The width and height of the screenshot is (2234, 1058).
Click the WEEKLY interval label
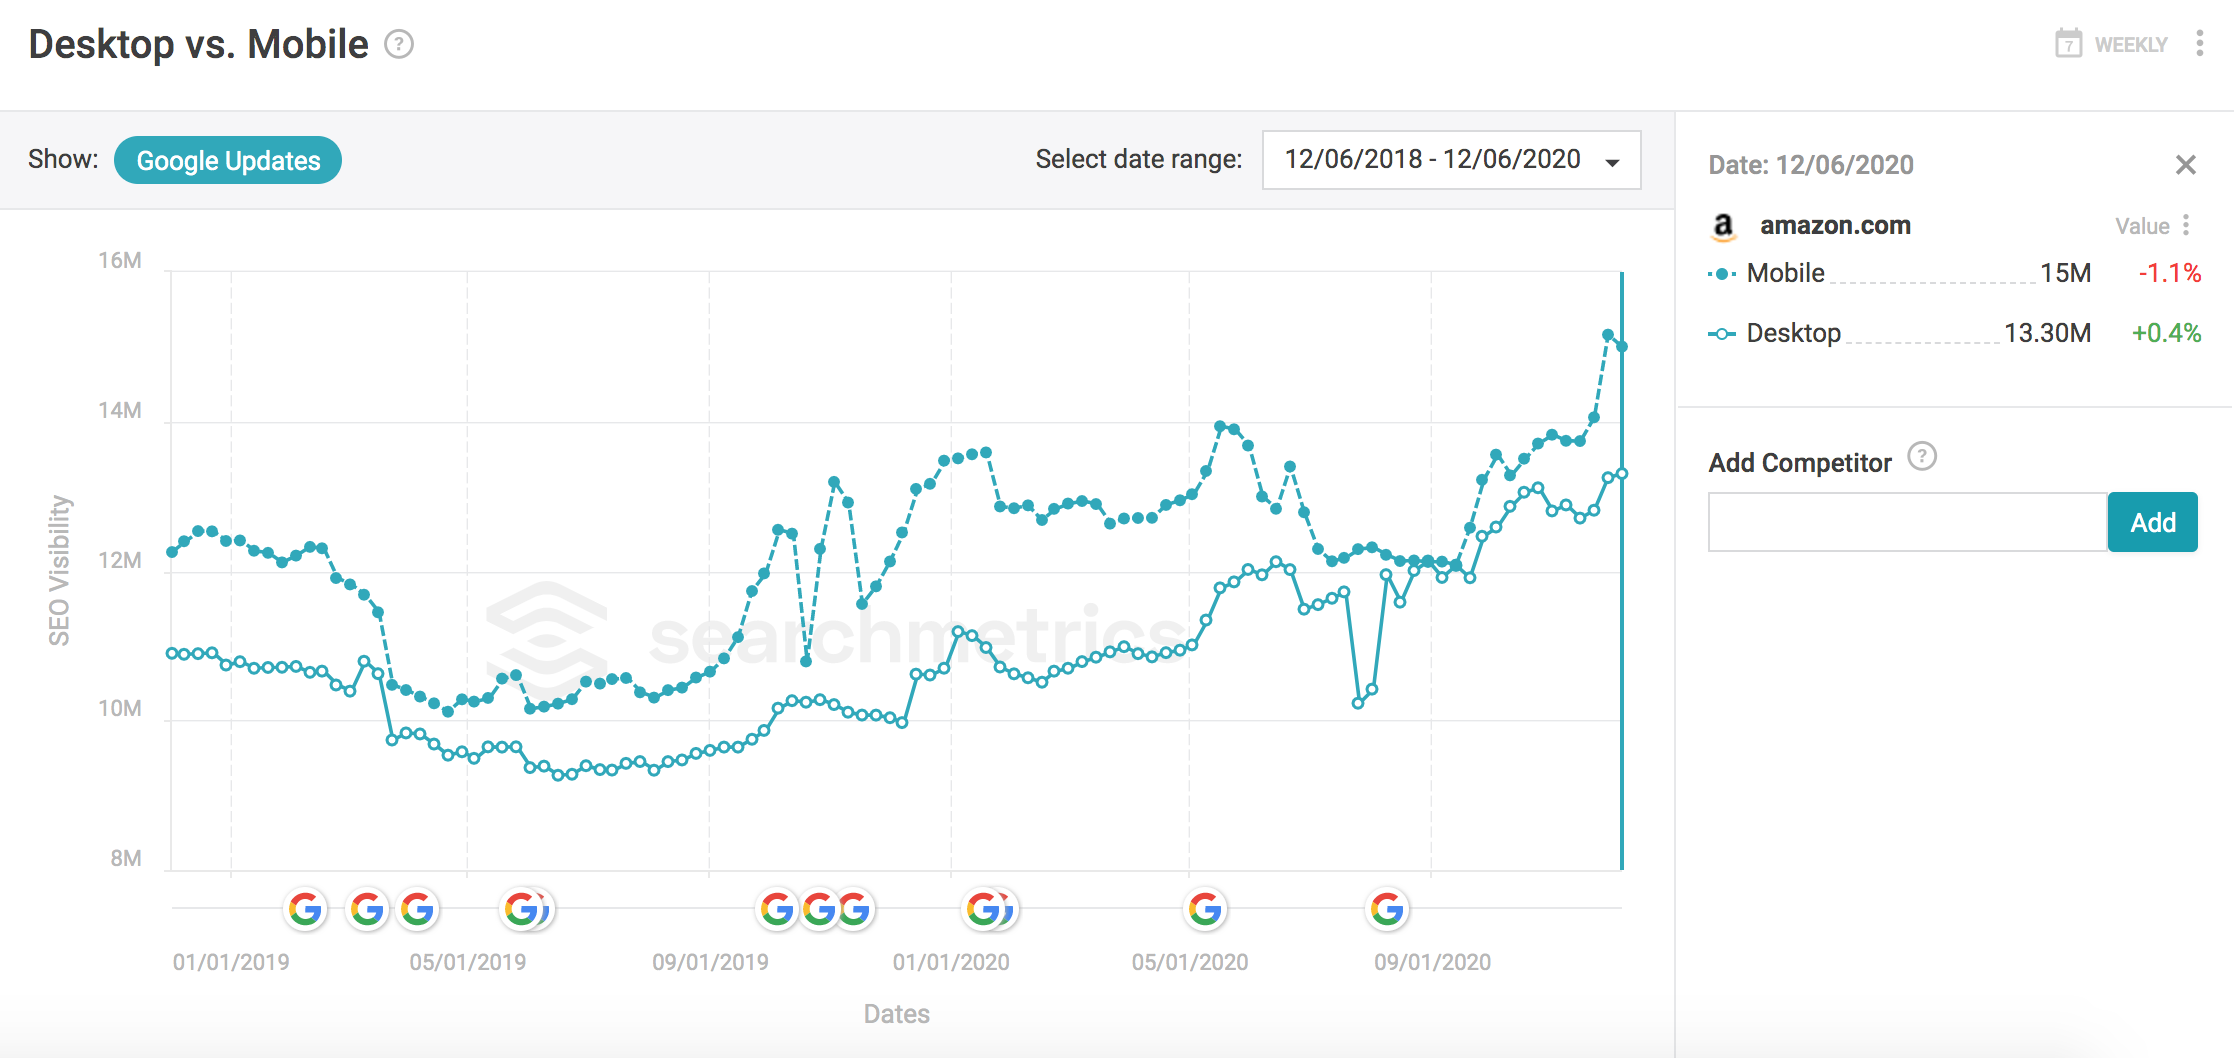point(2131,45)
